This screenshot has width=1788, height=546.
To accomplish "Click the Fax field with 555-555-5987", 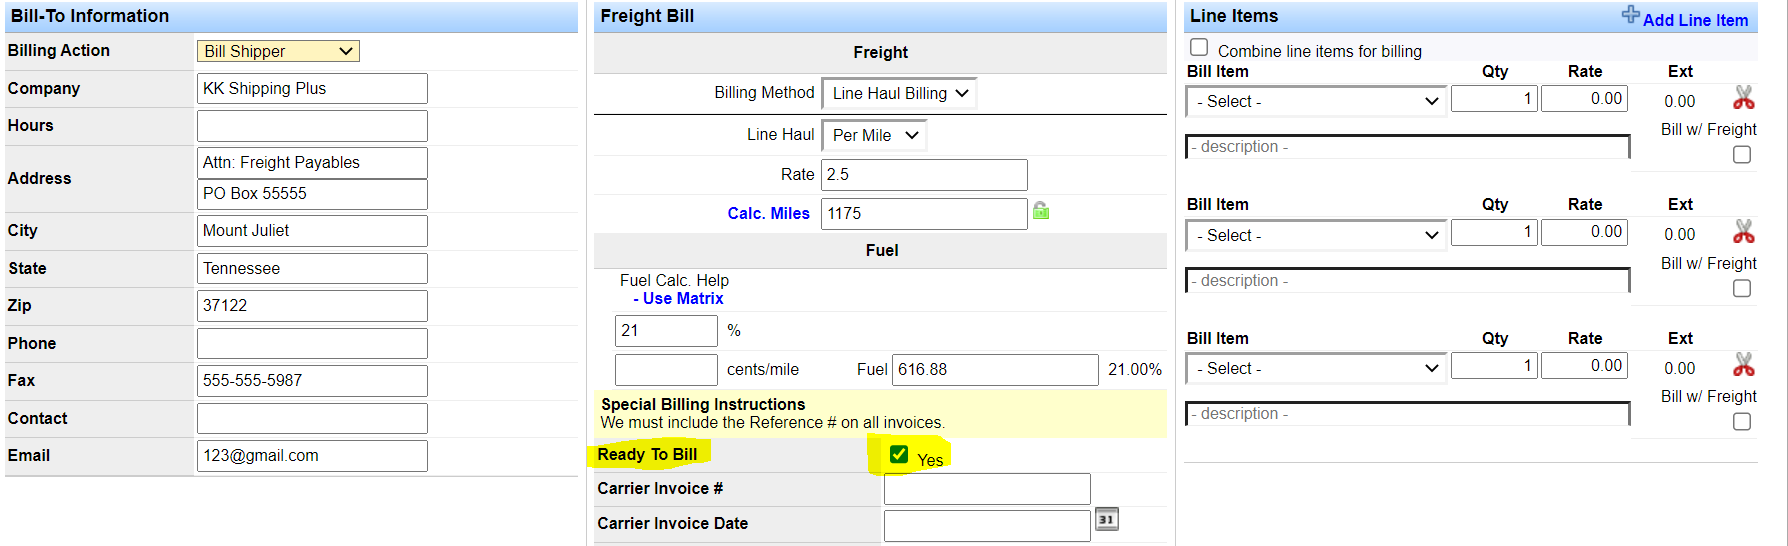I will coord(312,381).
